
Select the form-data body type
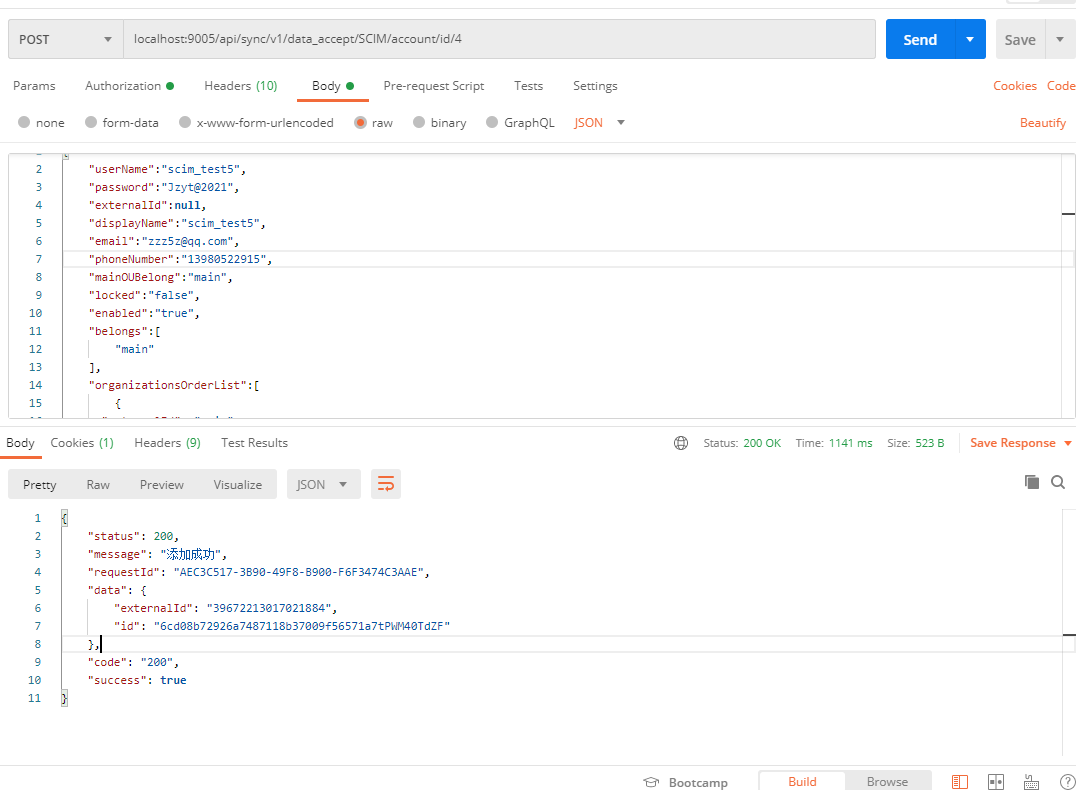click(x=91, y=123)
